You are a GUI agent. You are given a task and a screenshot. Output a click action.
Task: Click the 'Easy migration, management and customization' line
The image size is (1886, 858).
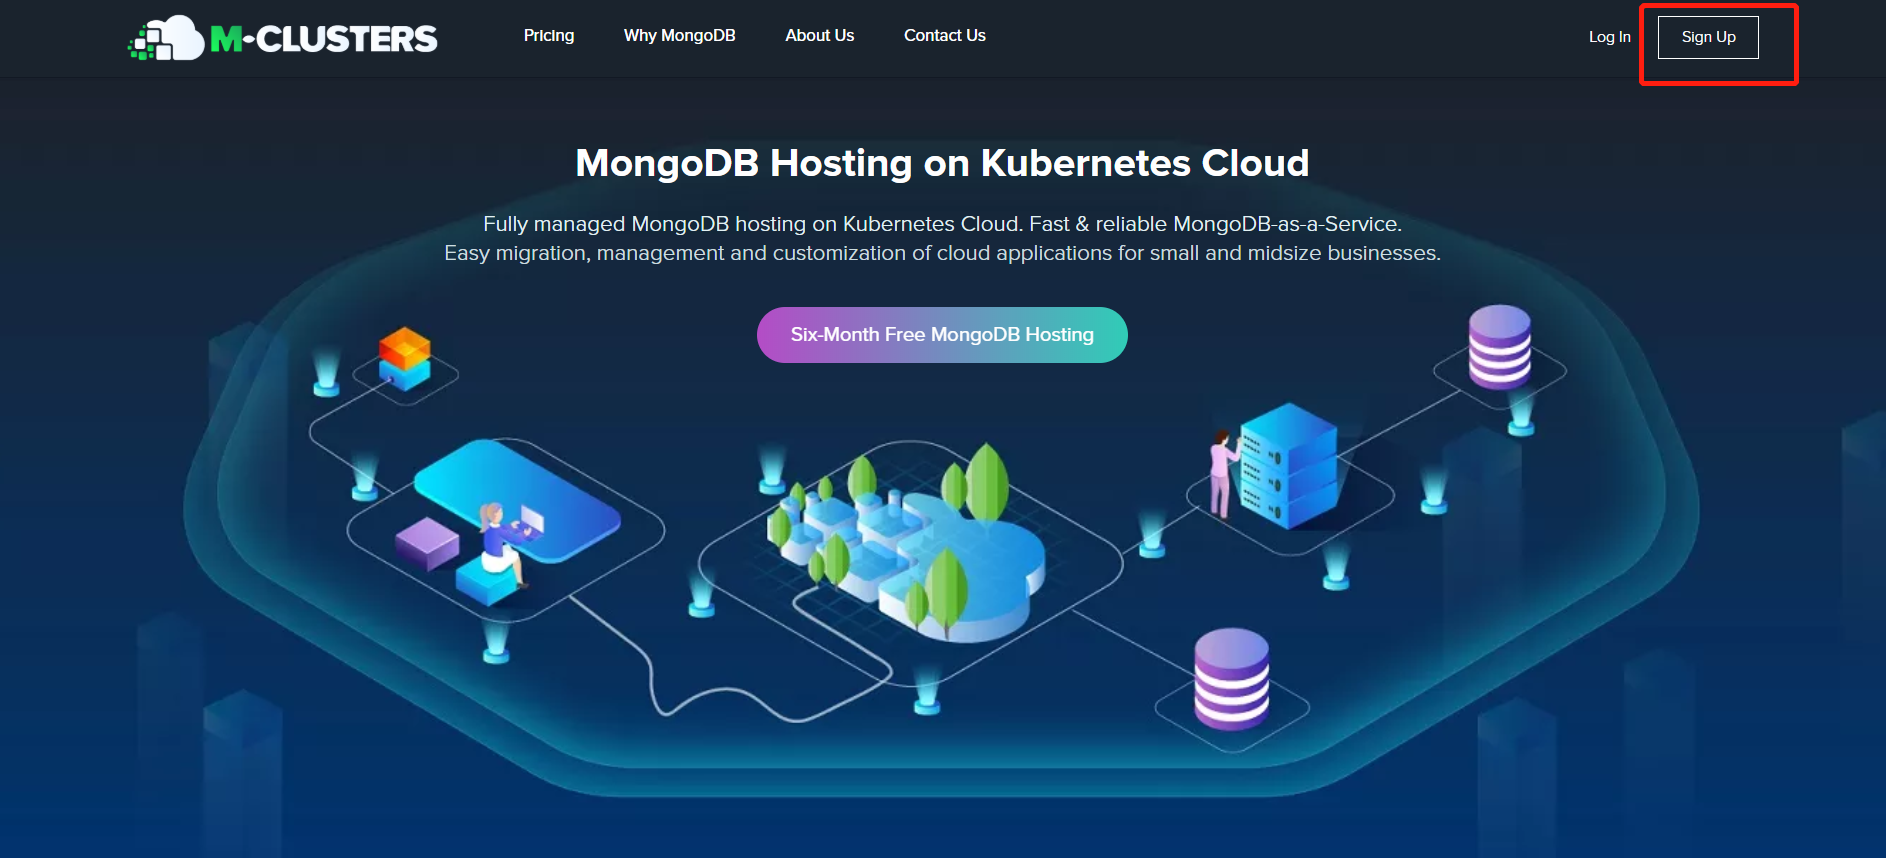tap(942, 253)
